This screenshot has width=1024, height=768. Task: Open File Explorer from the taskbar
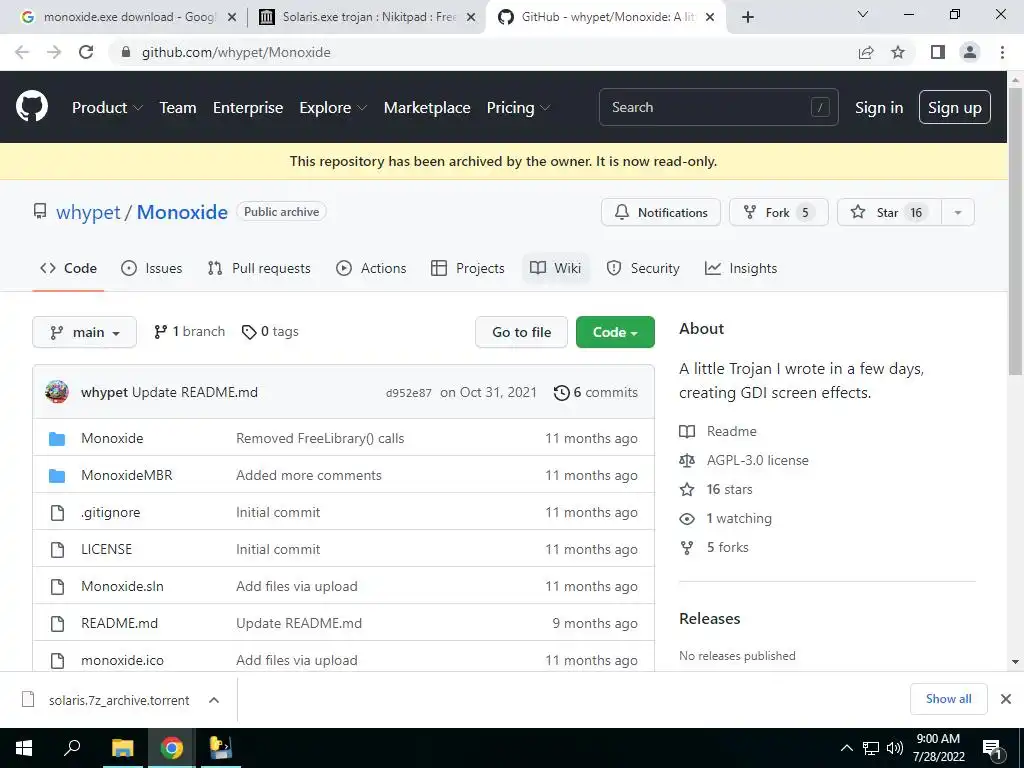(122, 748)
